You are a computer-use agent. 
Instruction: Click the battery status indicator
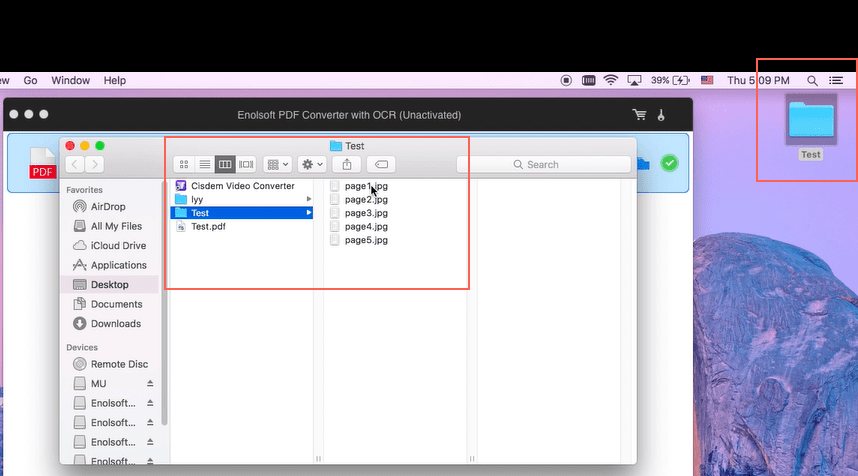click(670, 80)
